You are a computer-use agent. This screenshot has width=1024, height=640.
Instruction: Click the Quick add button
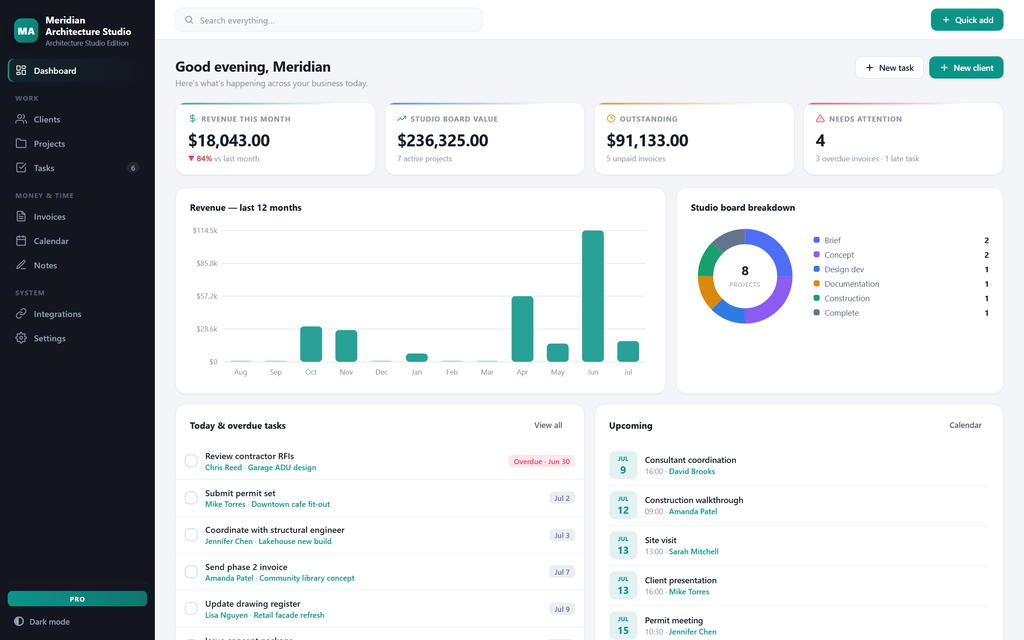pos(967,20)
